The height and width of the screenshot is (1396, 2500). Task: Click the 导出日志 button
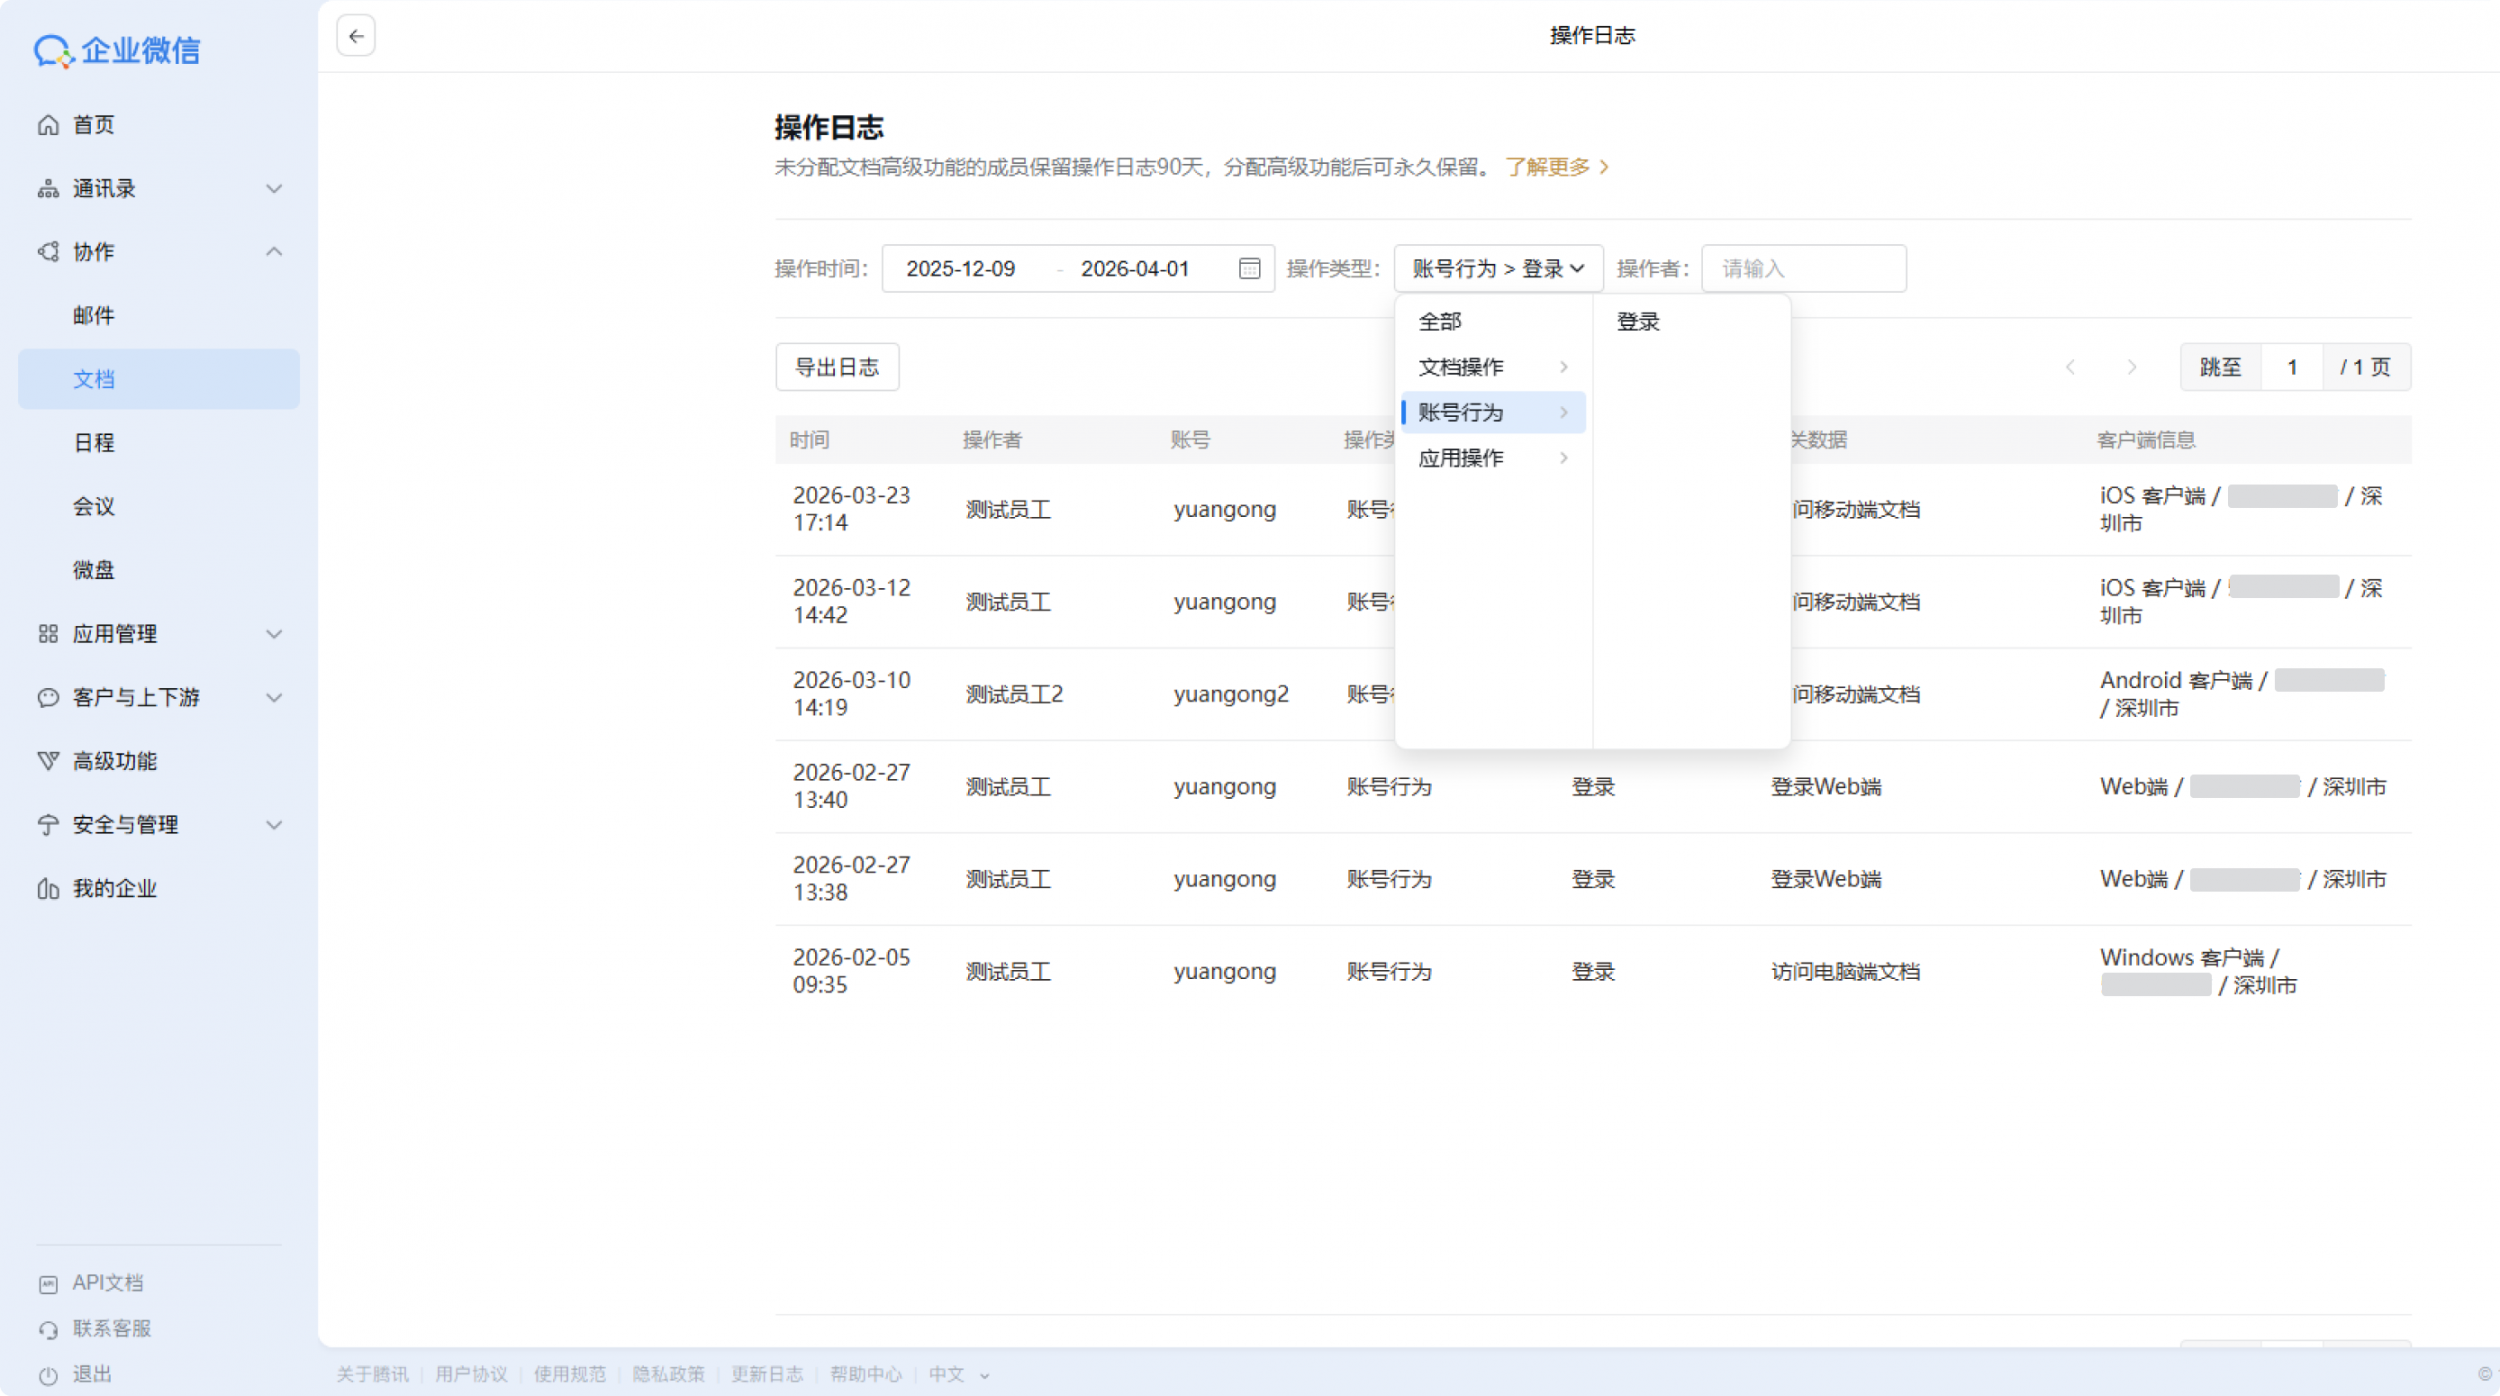[837, 367]
